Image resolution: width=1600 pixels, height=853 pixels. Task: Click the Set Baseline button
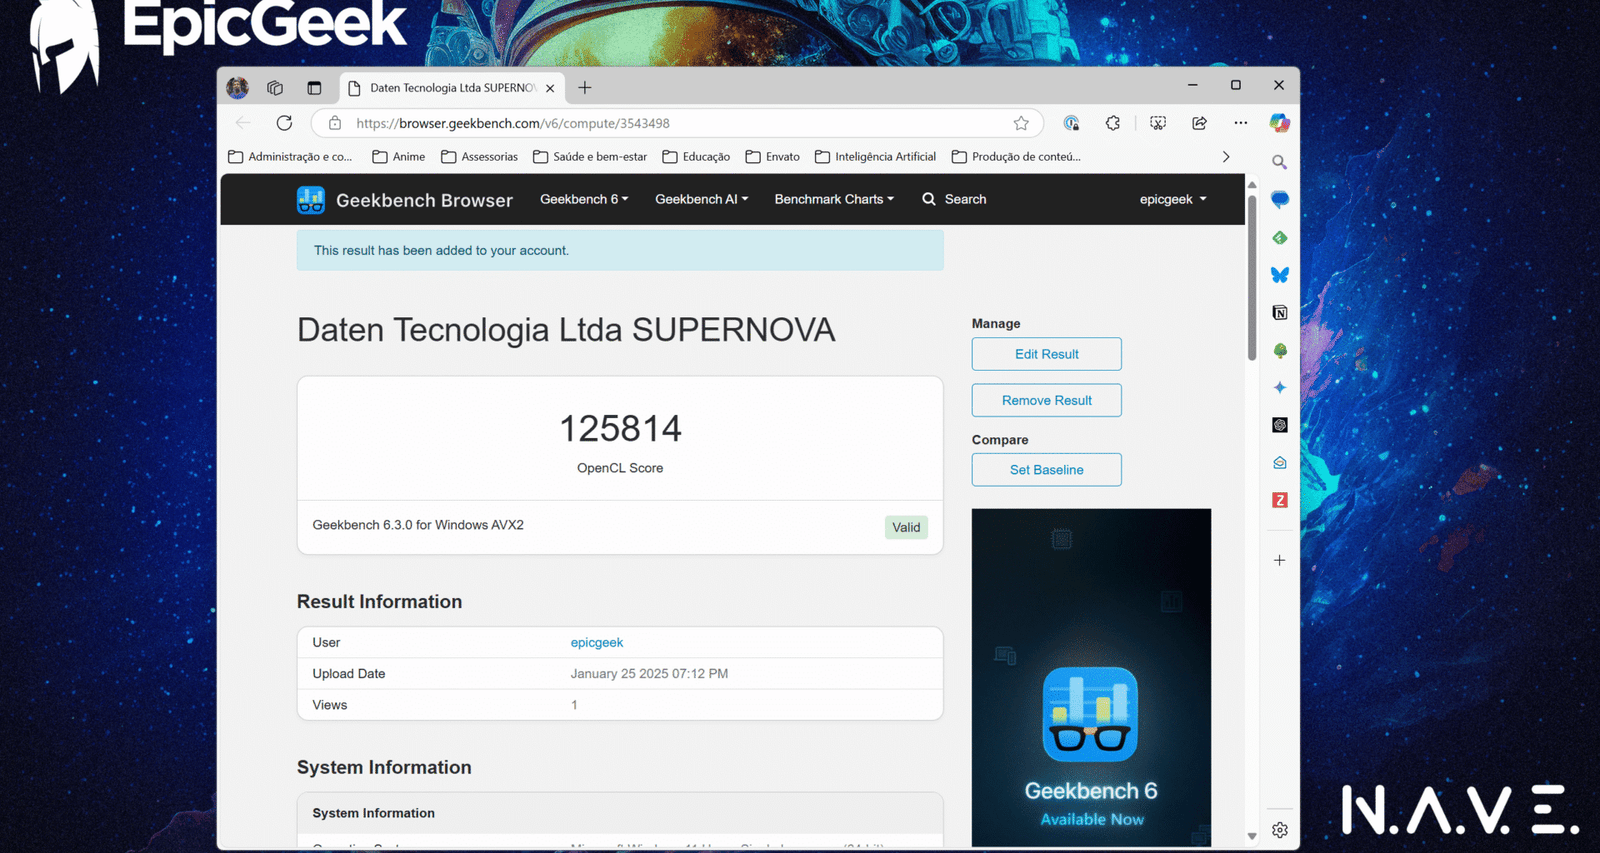pos(1046,470)
